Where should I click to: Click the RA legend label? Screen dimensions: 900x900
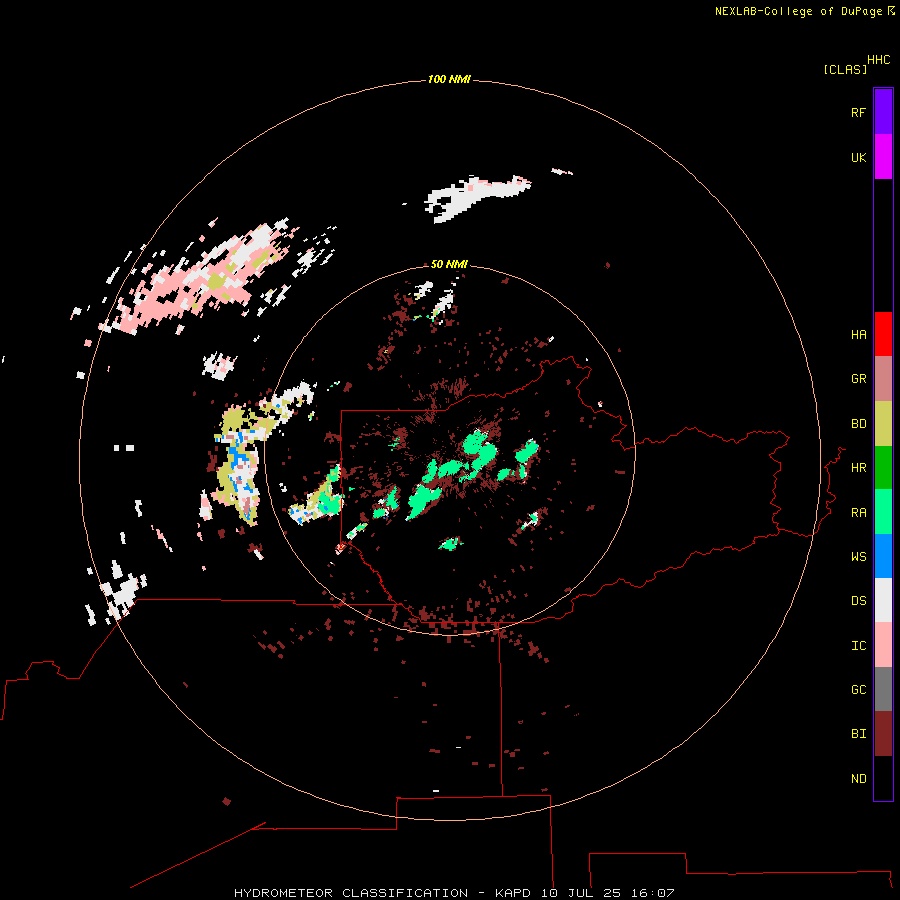(x=858, y=513)
